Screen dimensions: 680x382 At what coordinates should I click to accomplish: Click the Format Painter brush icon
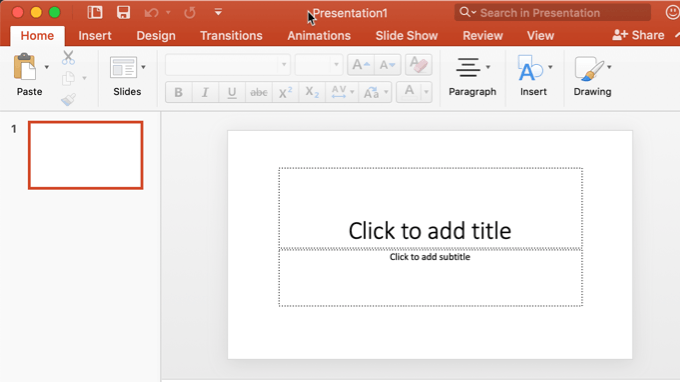coord(68,100)
